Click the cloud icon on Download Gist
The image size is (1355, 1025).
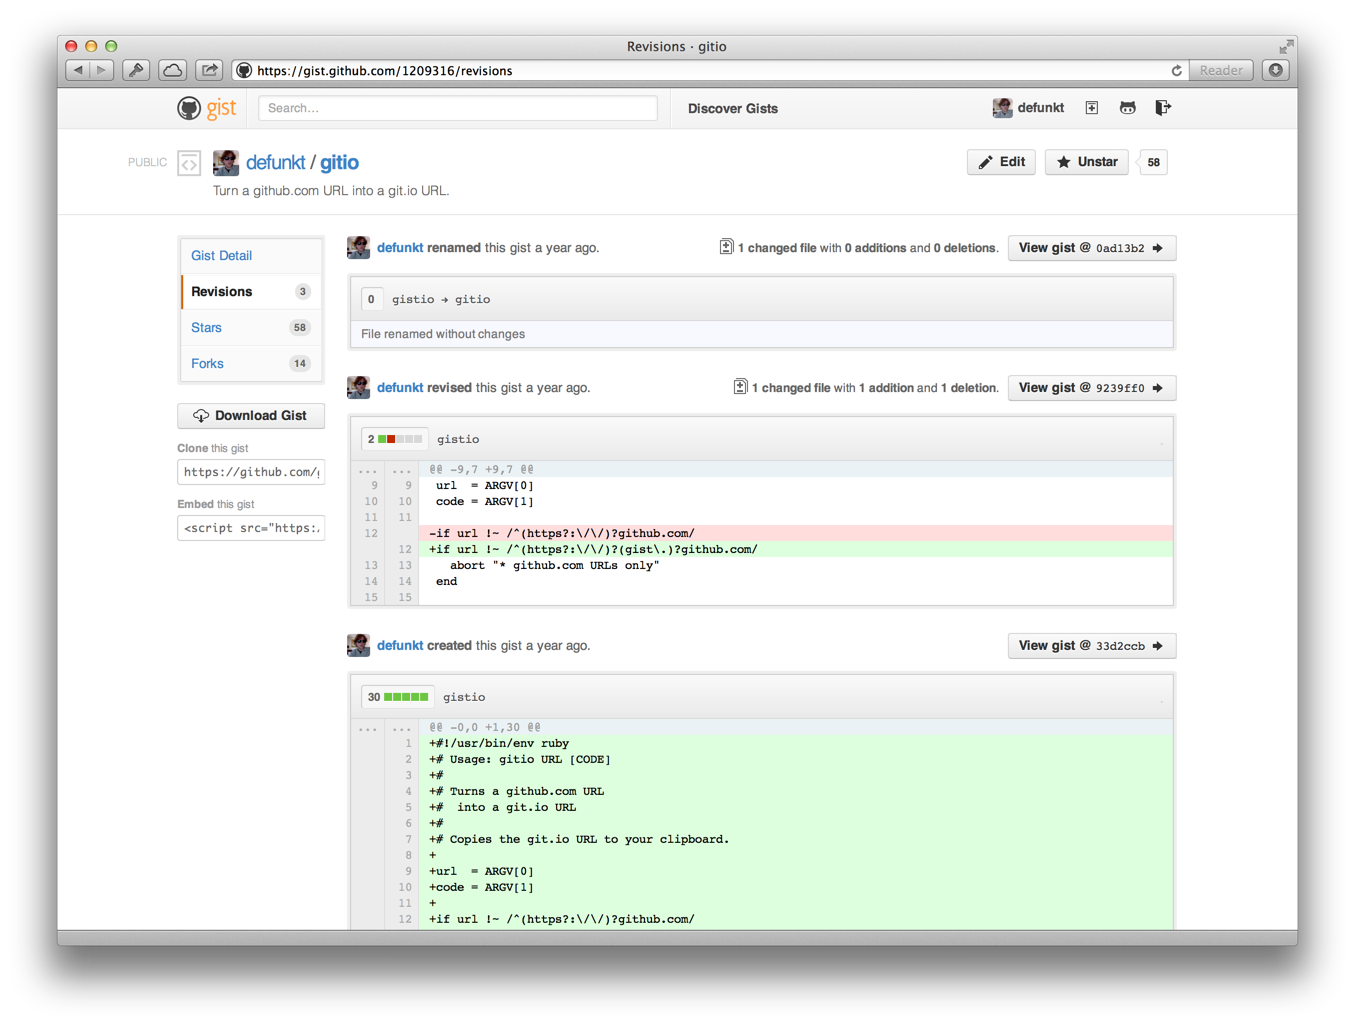tap(202, 415)
